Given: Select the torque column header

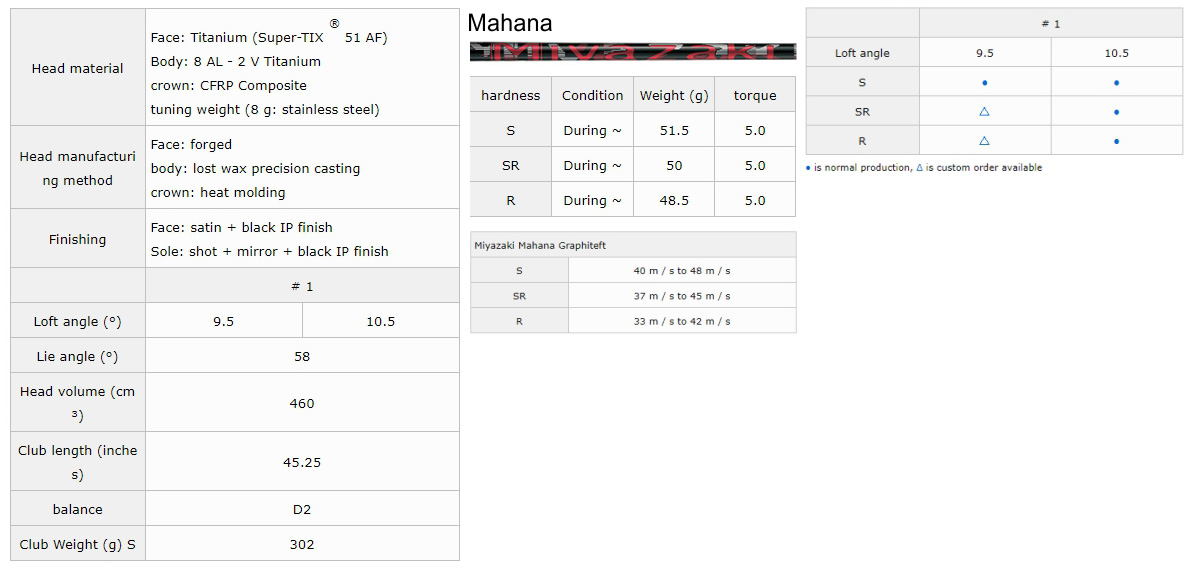Looking at the screenshot, I should click(755, 96).
